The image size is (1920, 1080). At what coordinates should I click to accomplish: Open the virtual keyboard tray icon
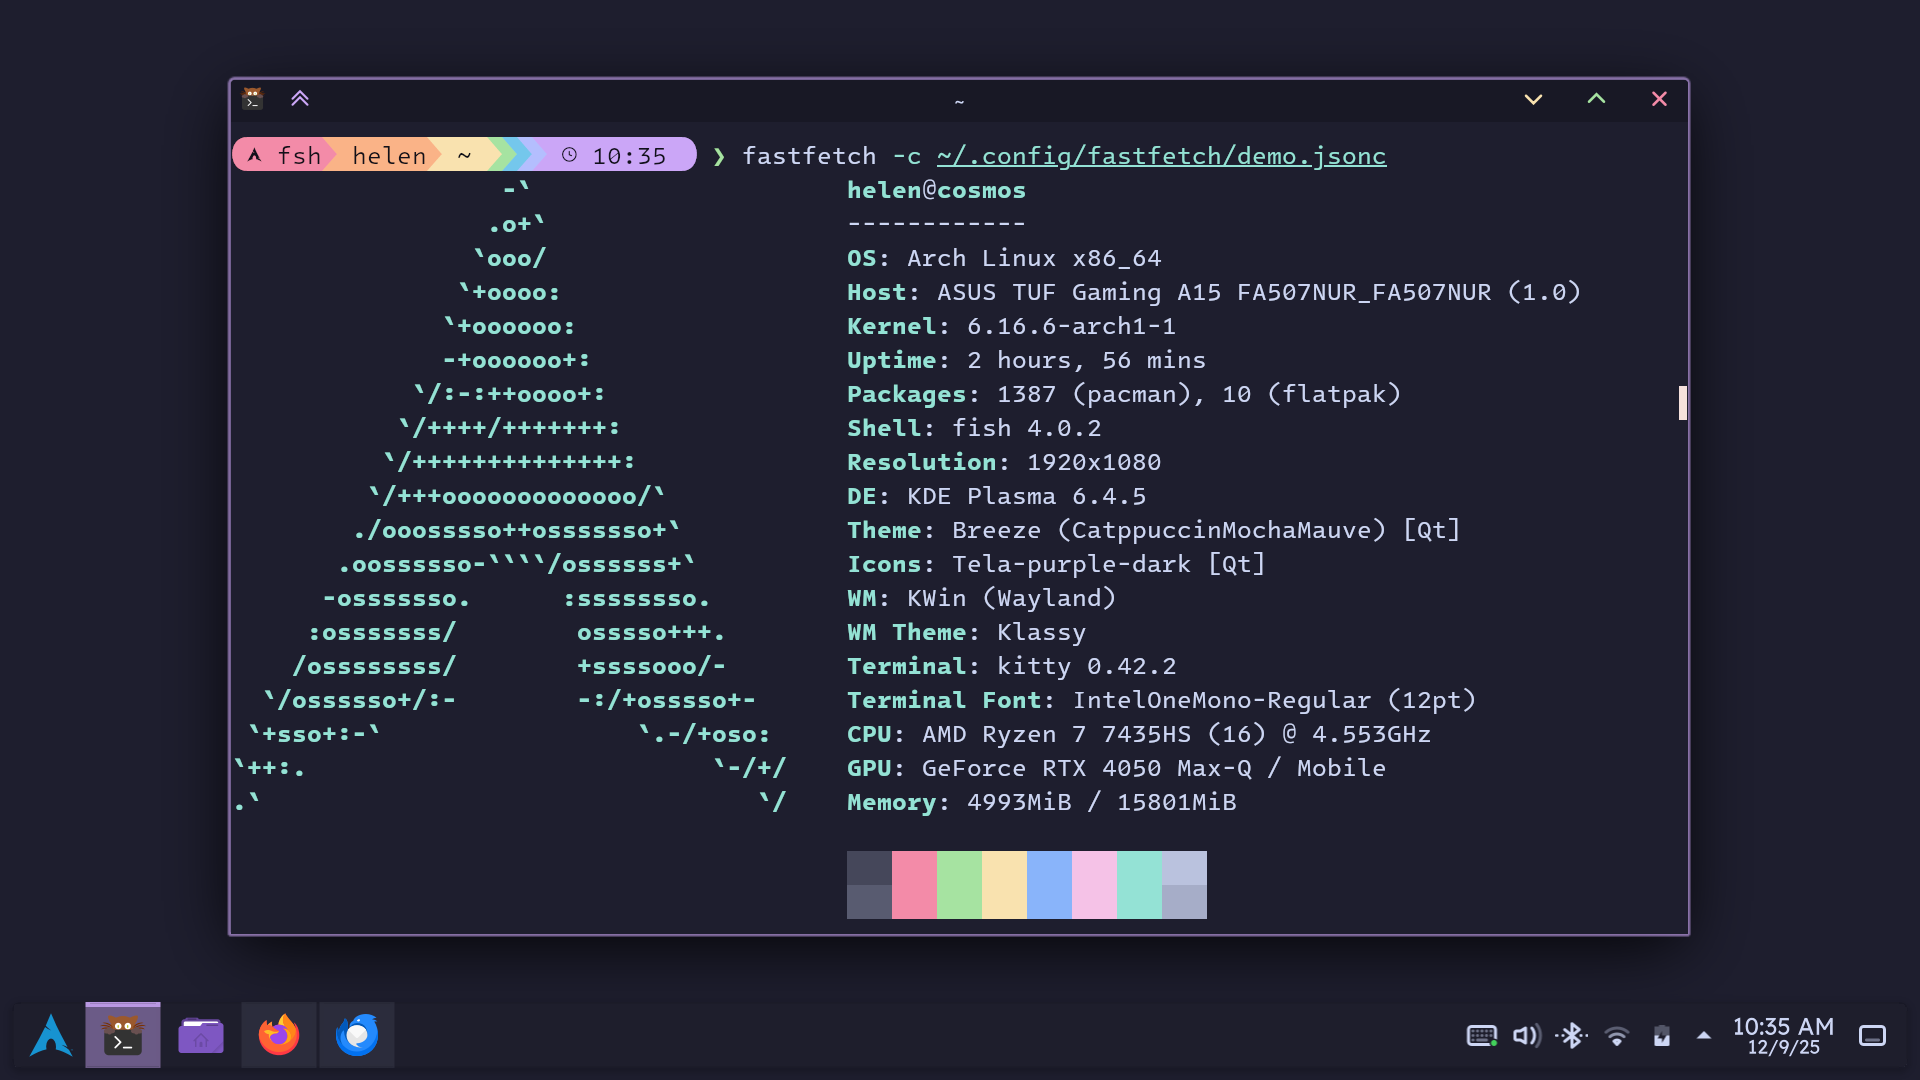pyautogui.click(x=1481, y=1036)
